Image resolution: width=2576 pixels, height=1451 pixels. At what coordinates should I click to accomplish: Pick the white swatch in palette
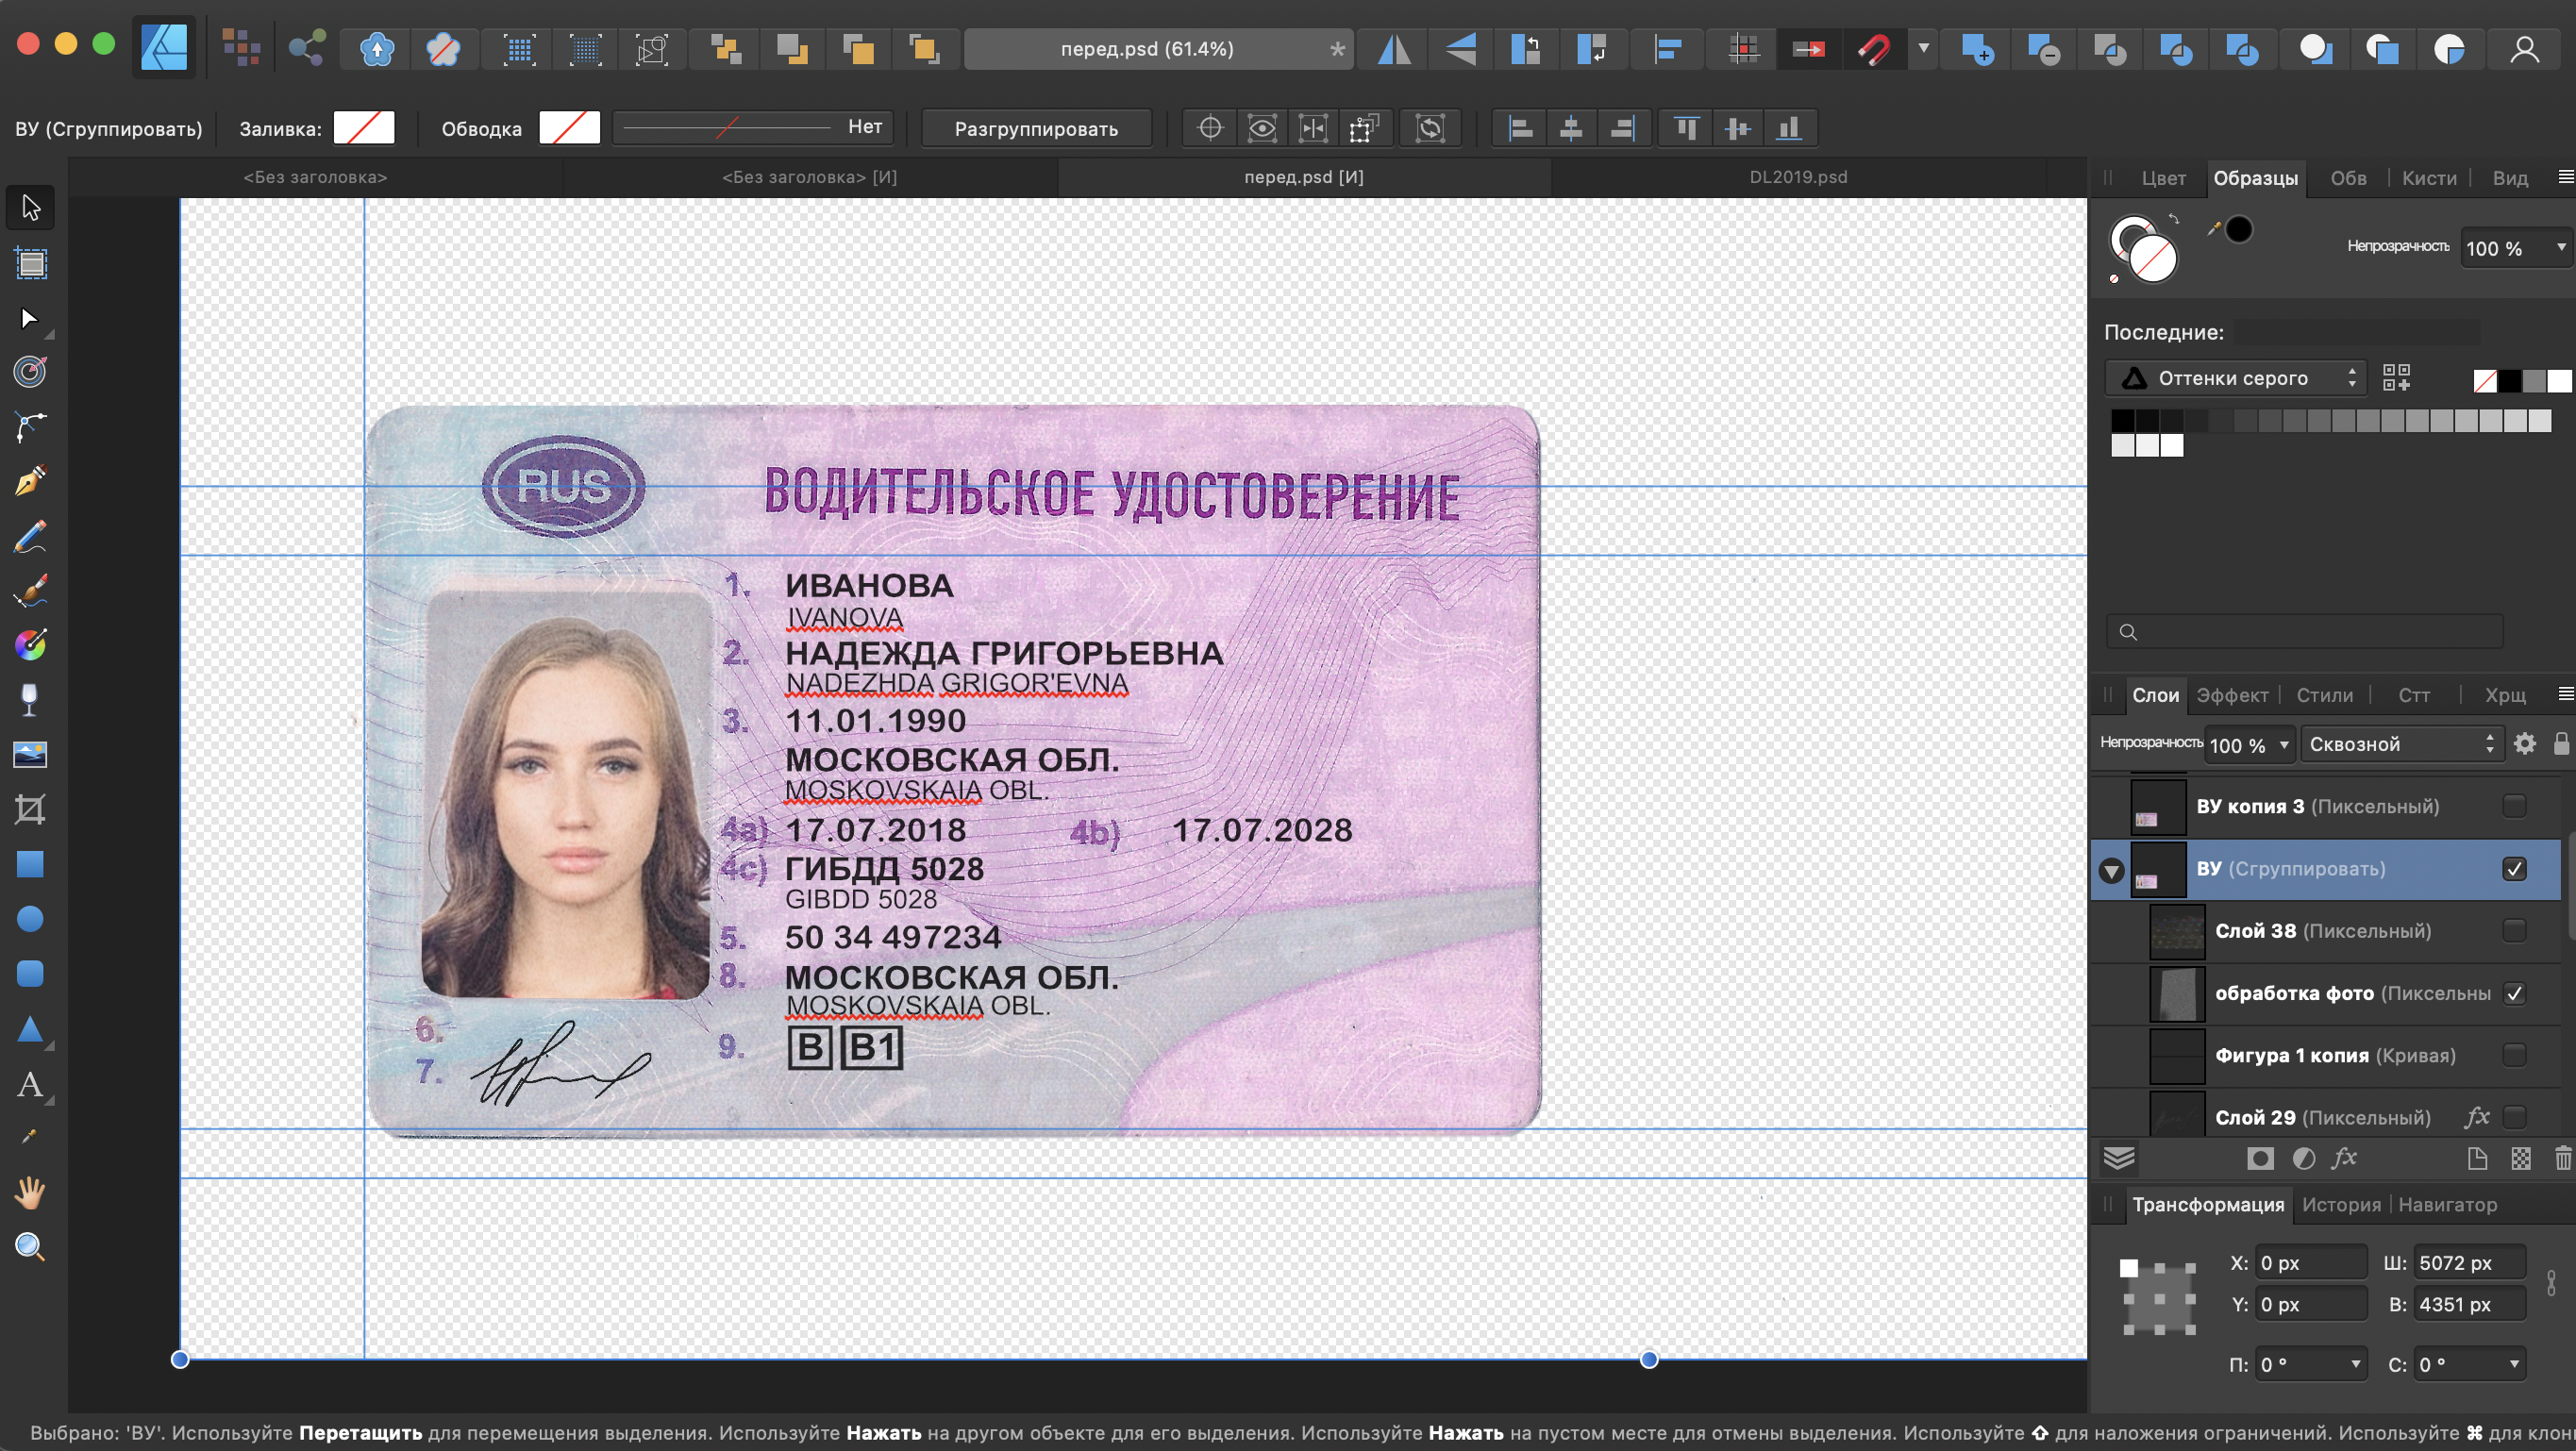pos(2172,446)
